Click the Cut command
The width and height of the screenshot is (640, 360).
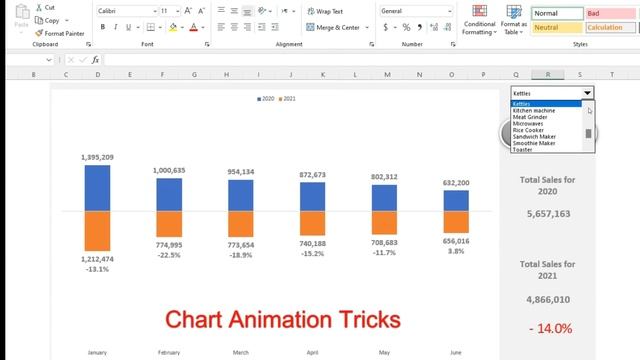45,7
